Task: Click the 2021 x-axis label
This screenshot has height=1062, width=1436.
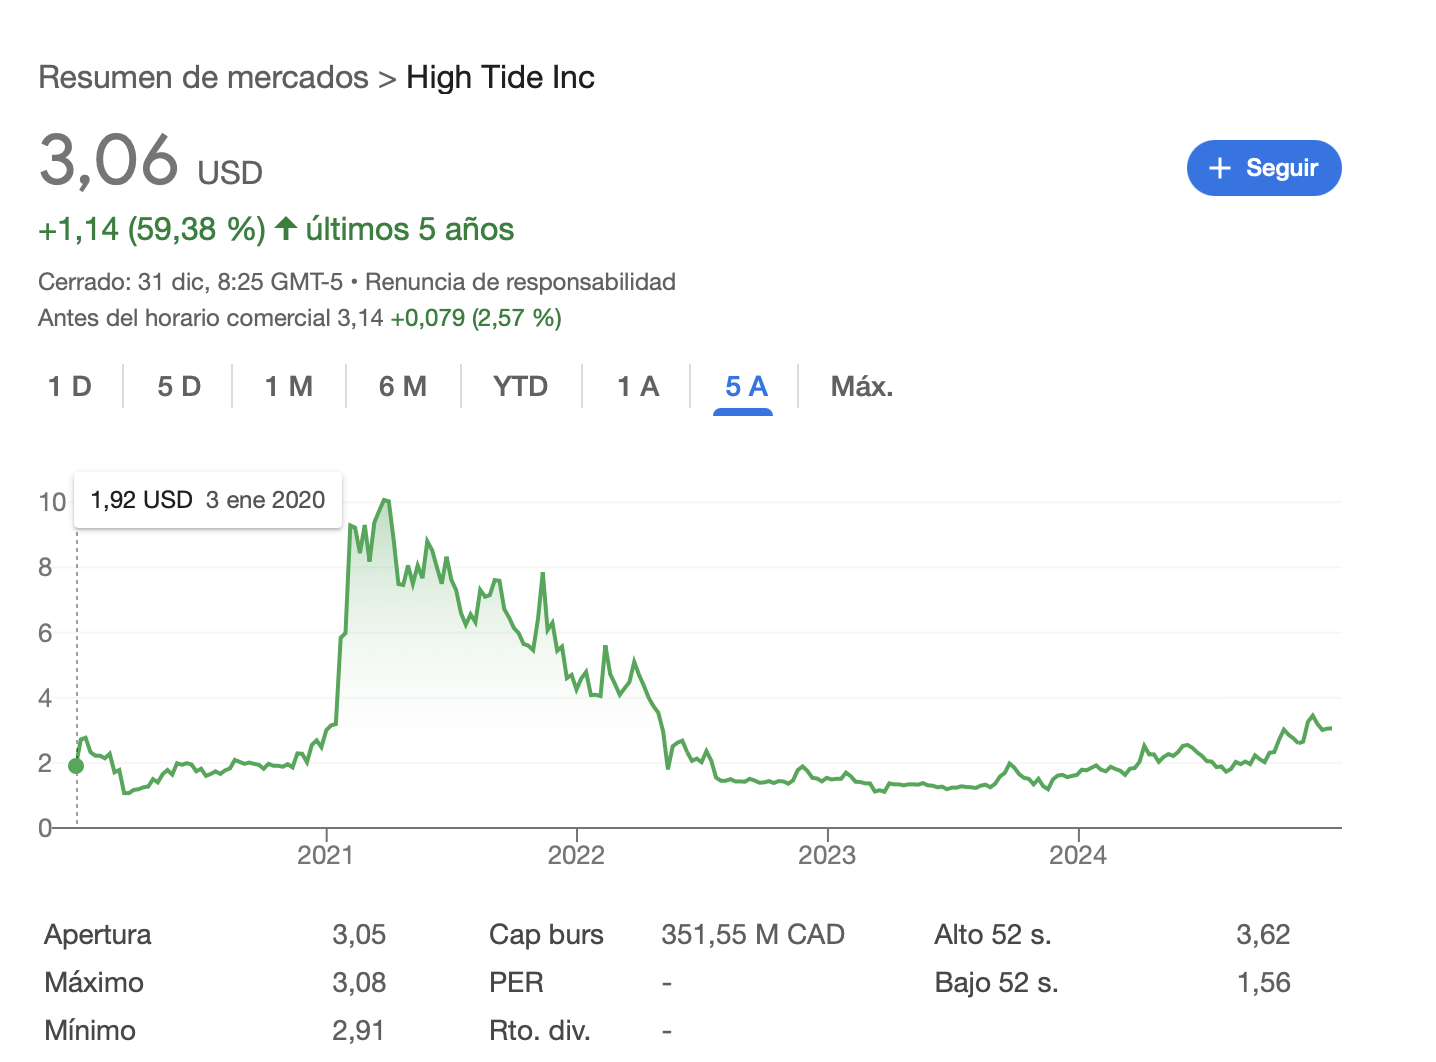Action: pos(326,855)
